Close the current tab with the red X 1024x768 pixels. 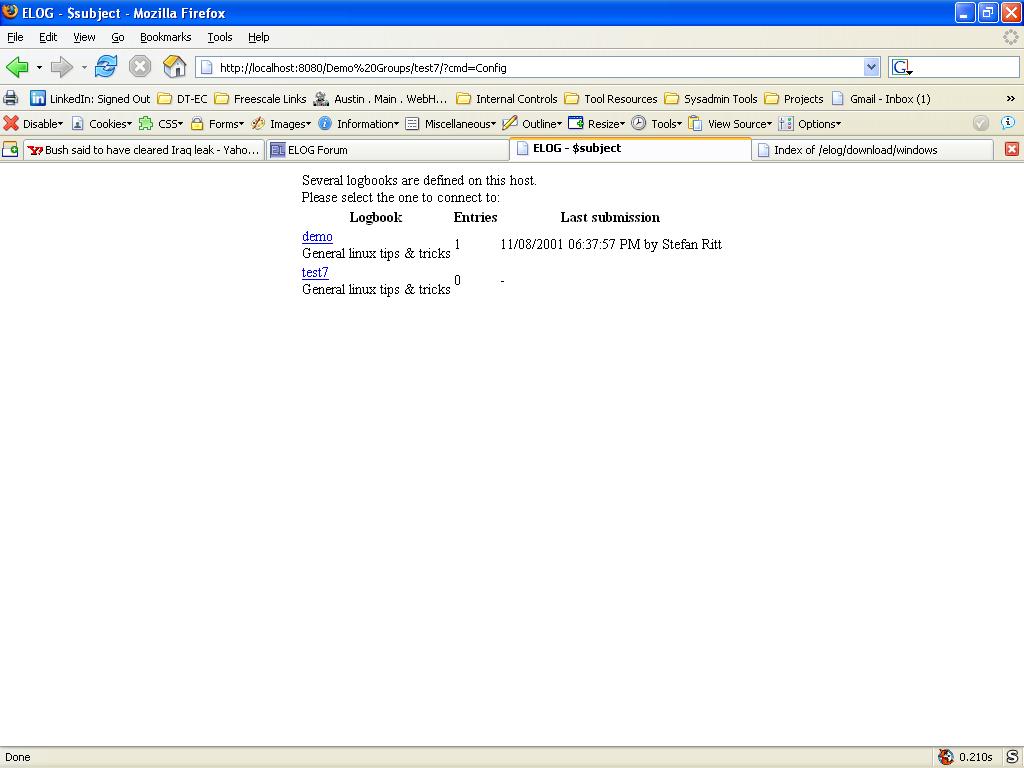click(x=1012, y=149)
